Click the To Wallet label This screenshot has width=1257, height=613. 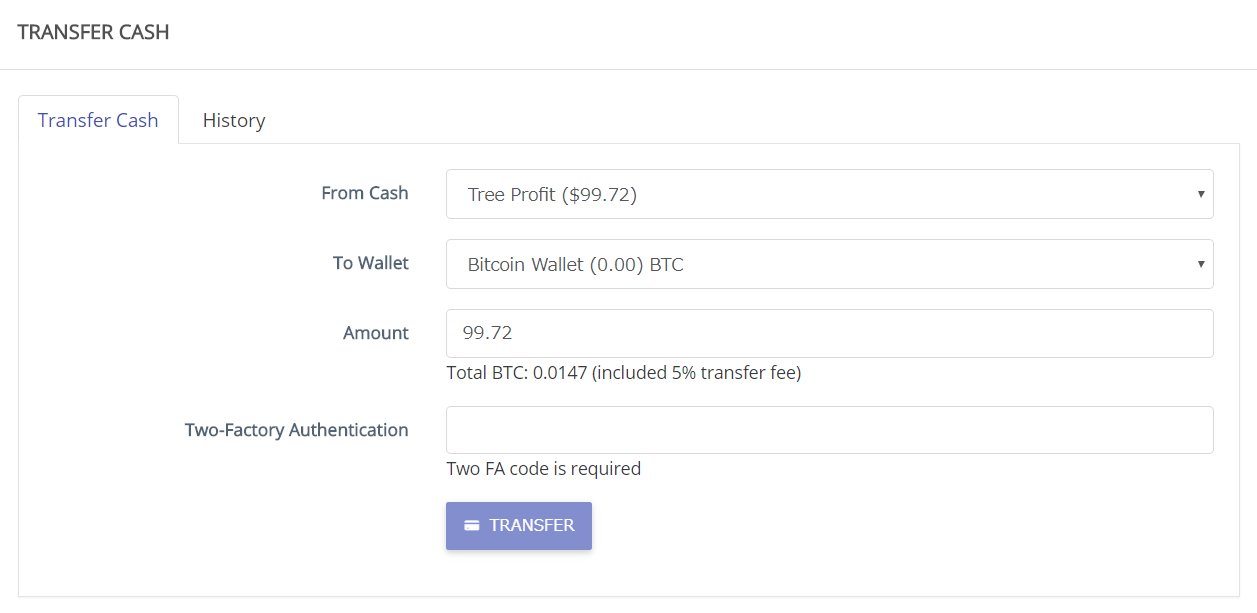pos(370,263)
